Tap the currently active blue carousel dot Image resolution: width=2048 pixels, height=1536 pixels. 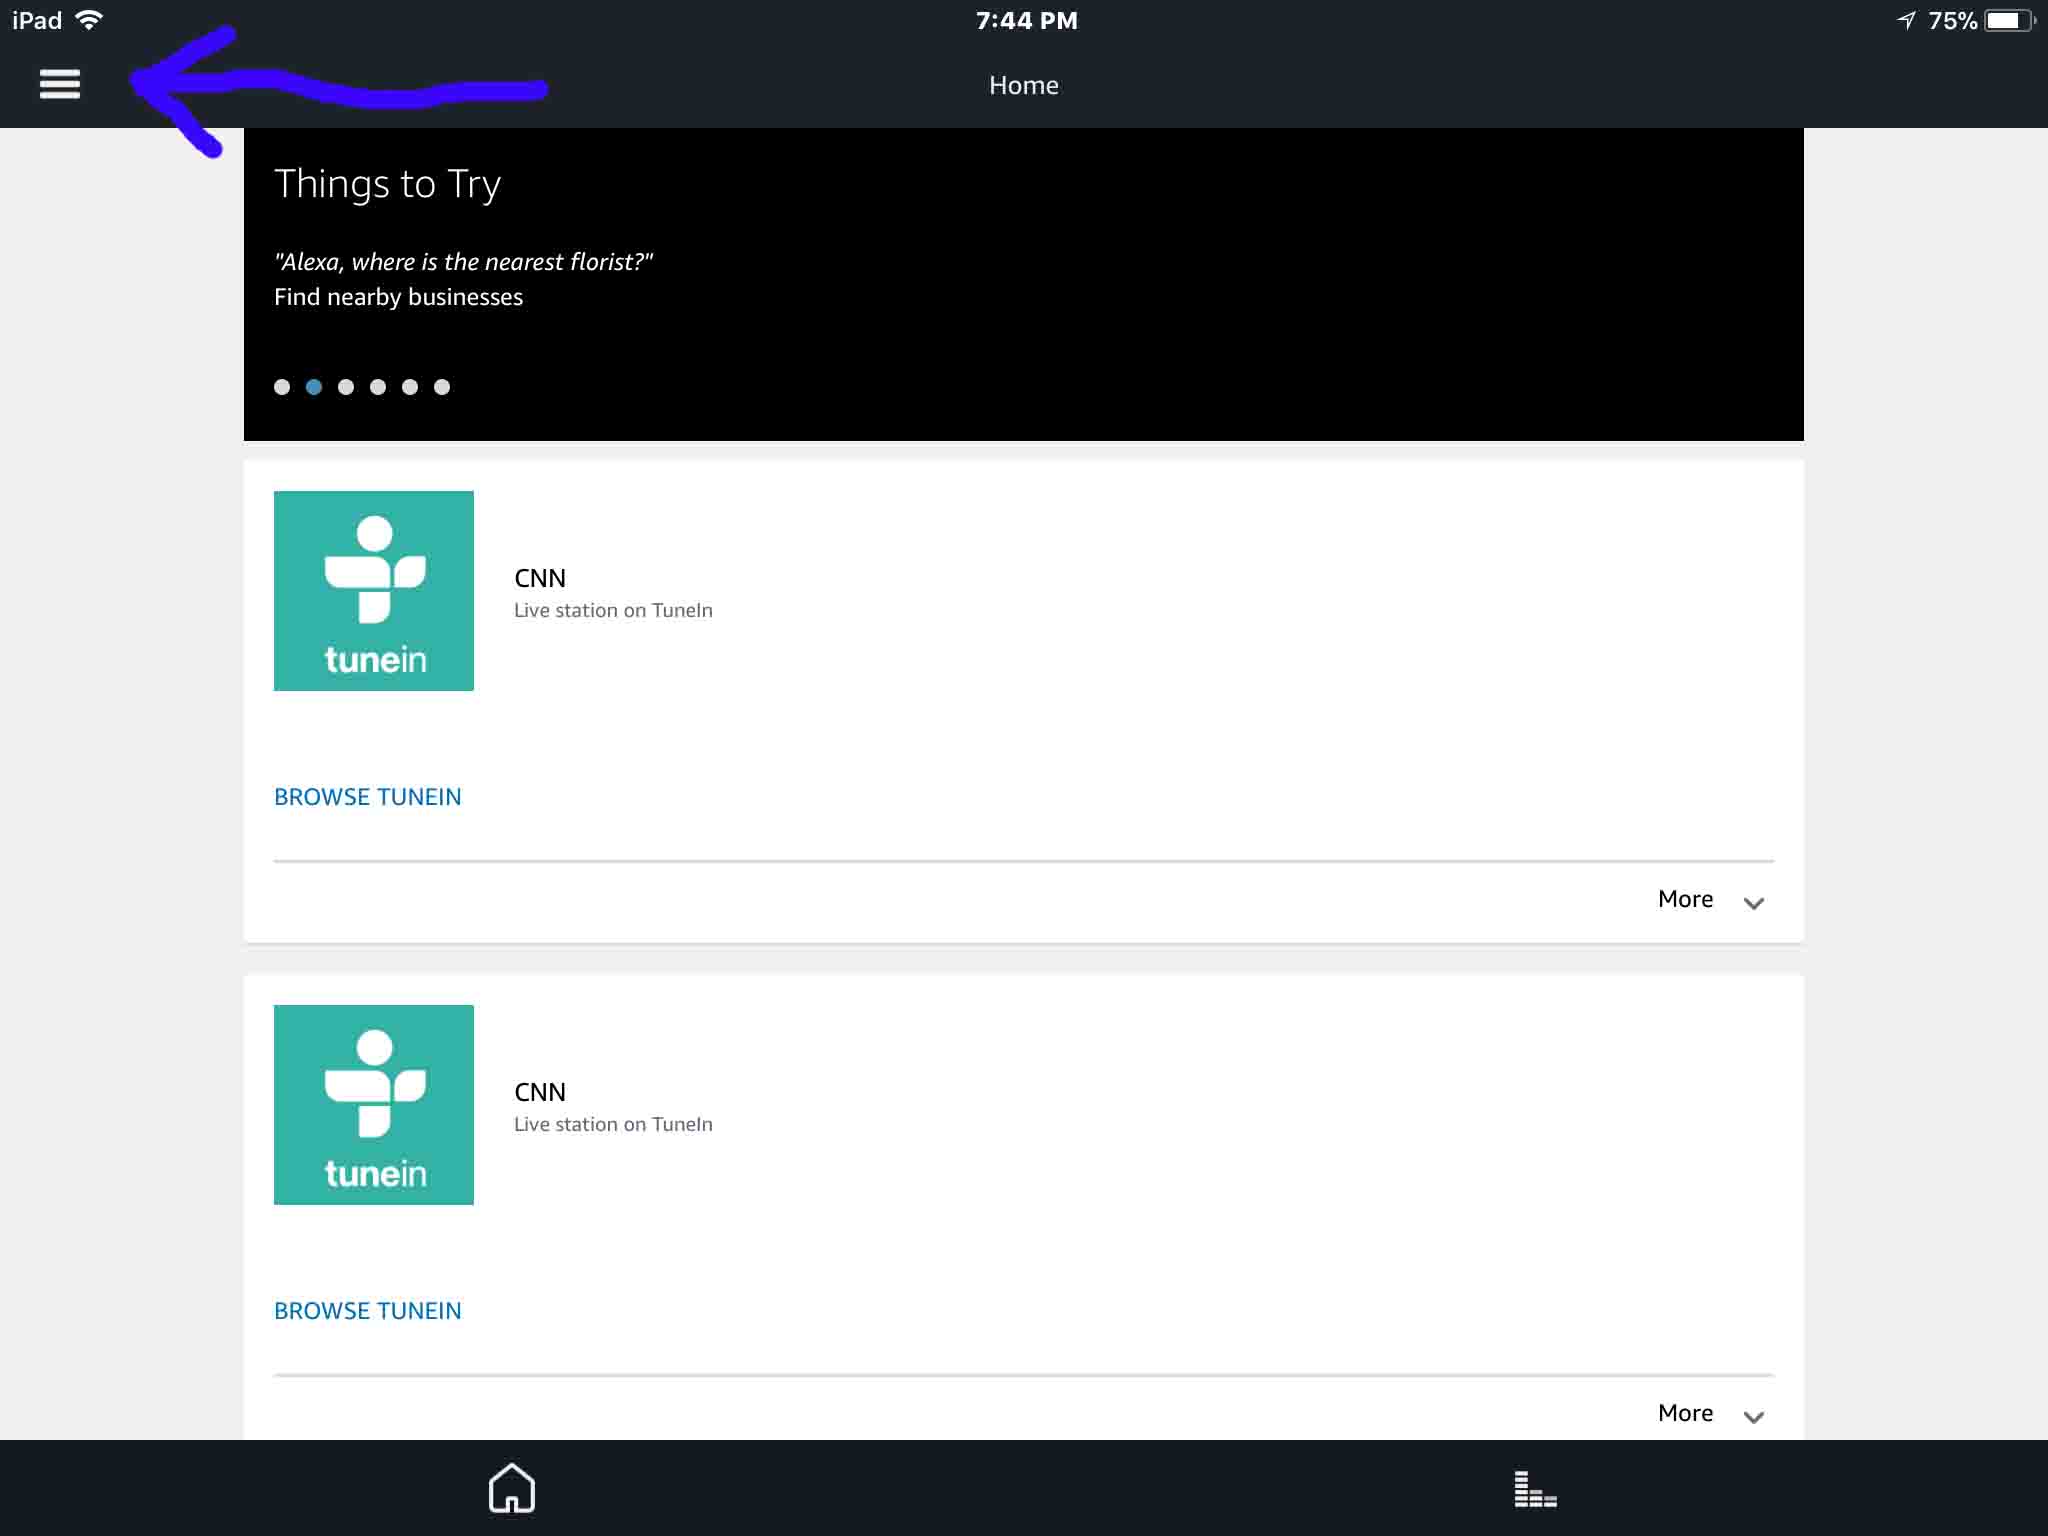314,386
